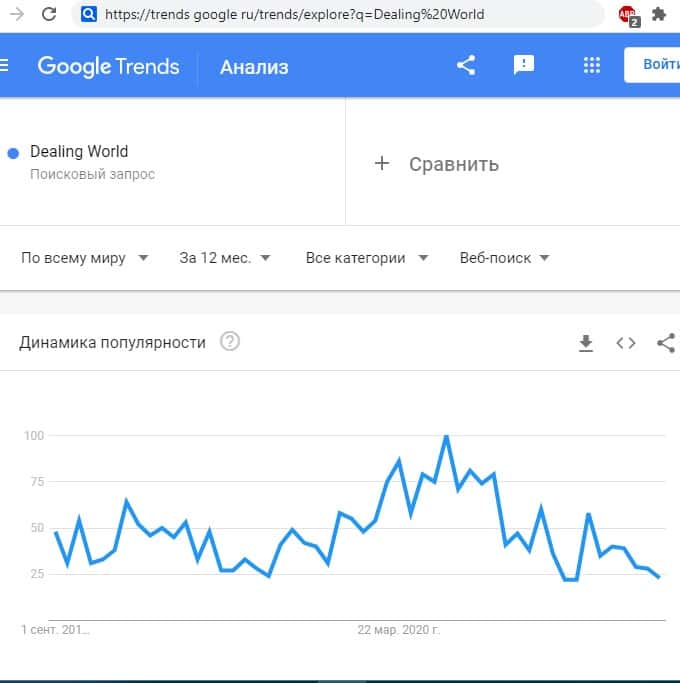Click the forward navigation arrow
Screen dimensions: 680x683
tap(18, 14)
